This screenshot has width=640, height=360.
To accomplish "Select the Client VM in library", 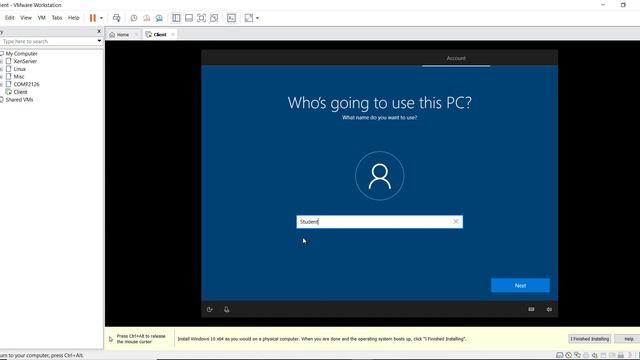I will [20, 92].
